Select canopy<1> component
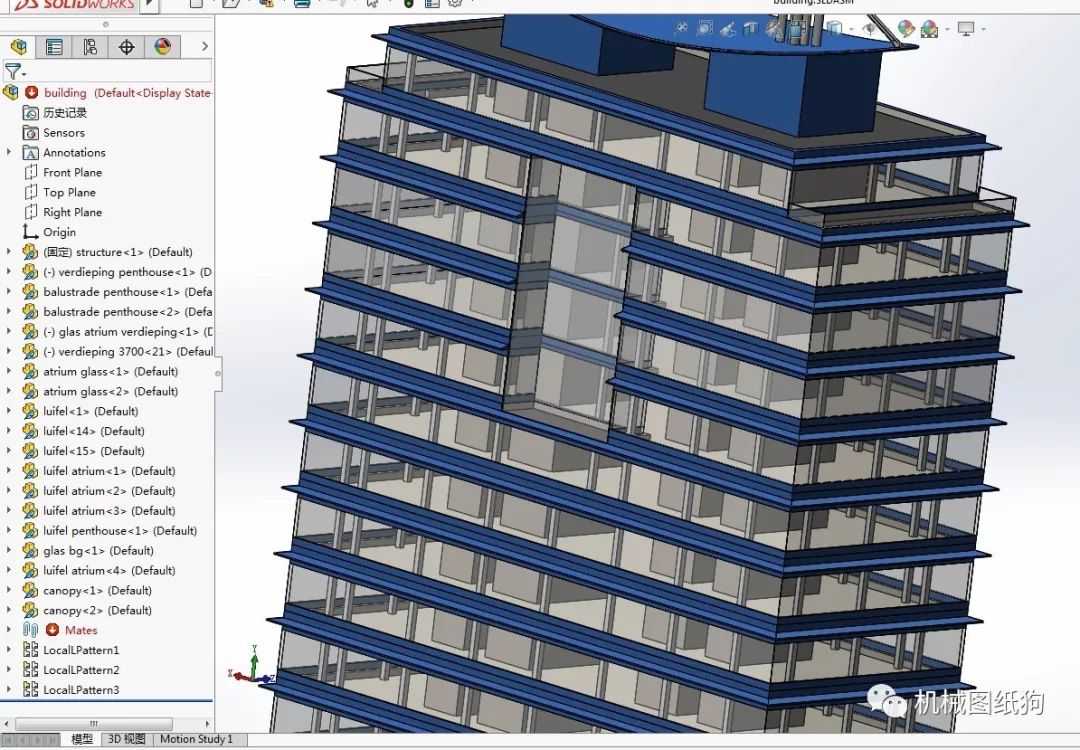The height and width of the screenshot is (750, 1080). pyautogui.click(x=97, y=590)
